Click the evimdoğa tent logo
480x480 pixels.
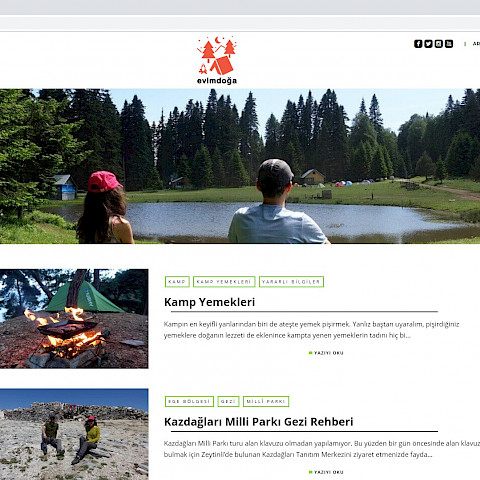point(217,60)
